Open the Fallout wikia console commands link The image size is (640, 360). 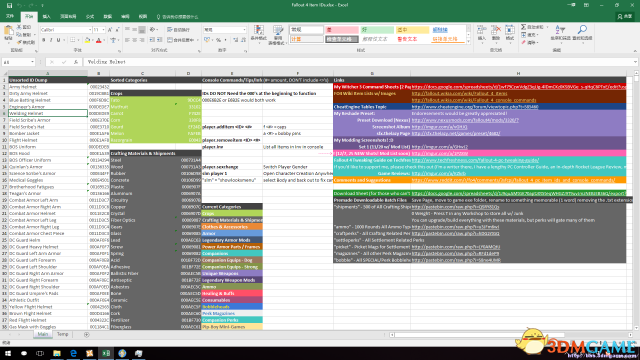[473, 100]
